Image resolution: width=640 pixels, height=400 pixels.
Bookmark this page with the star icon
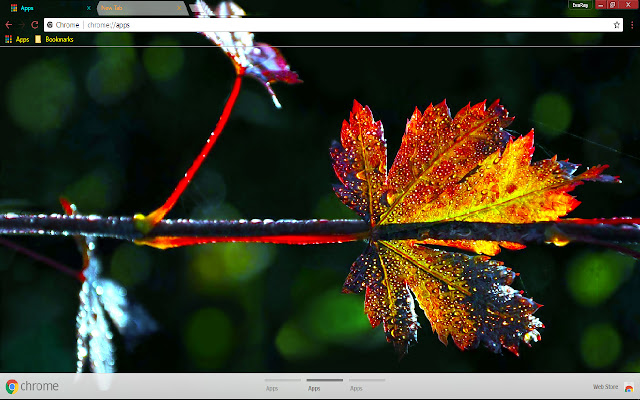[616, 25]
